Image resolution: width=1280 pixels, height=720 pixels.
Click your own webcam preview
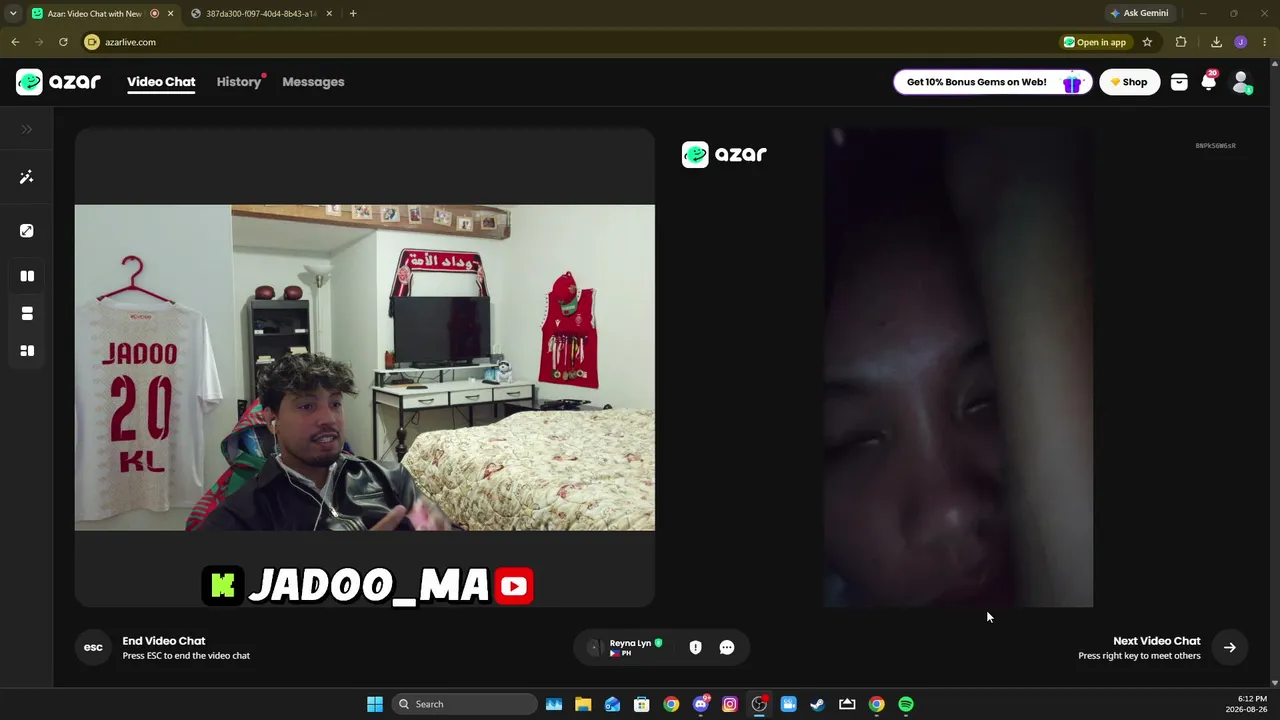tap(365, 367)
